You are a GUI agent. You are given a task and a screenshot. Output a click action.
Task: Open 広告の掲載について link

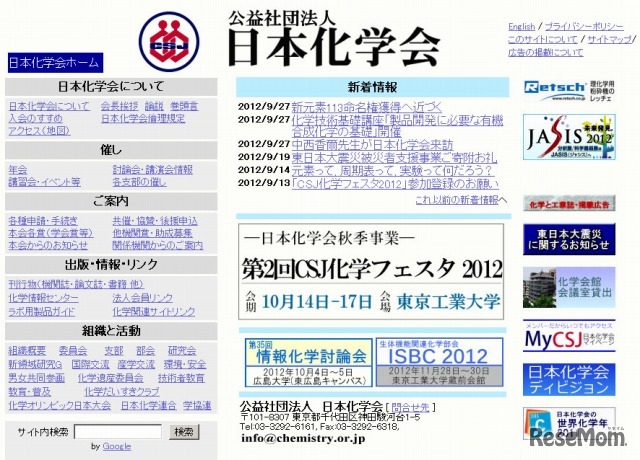coord(545,52)
